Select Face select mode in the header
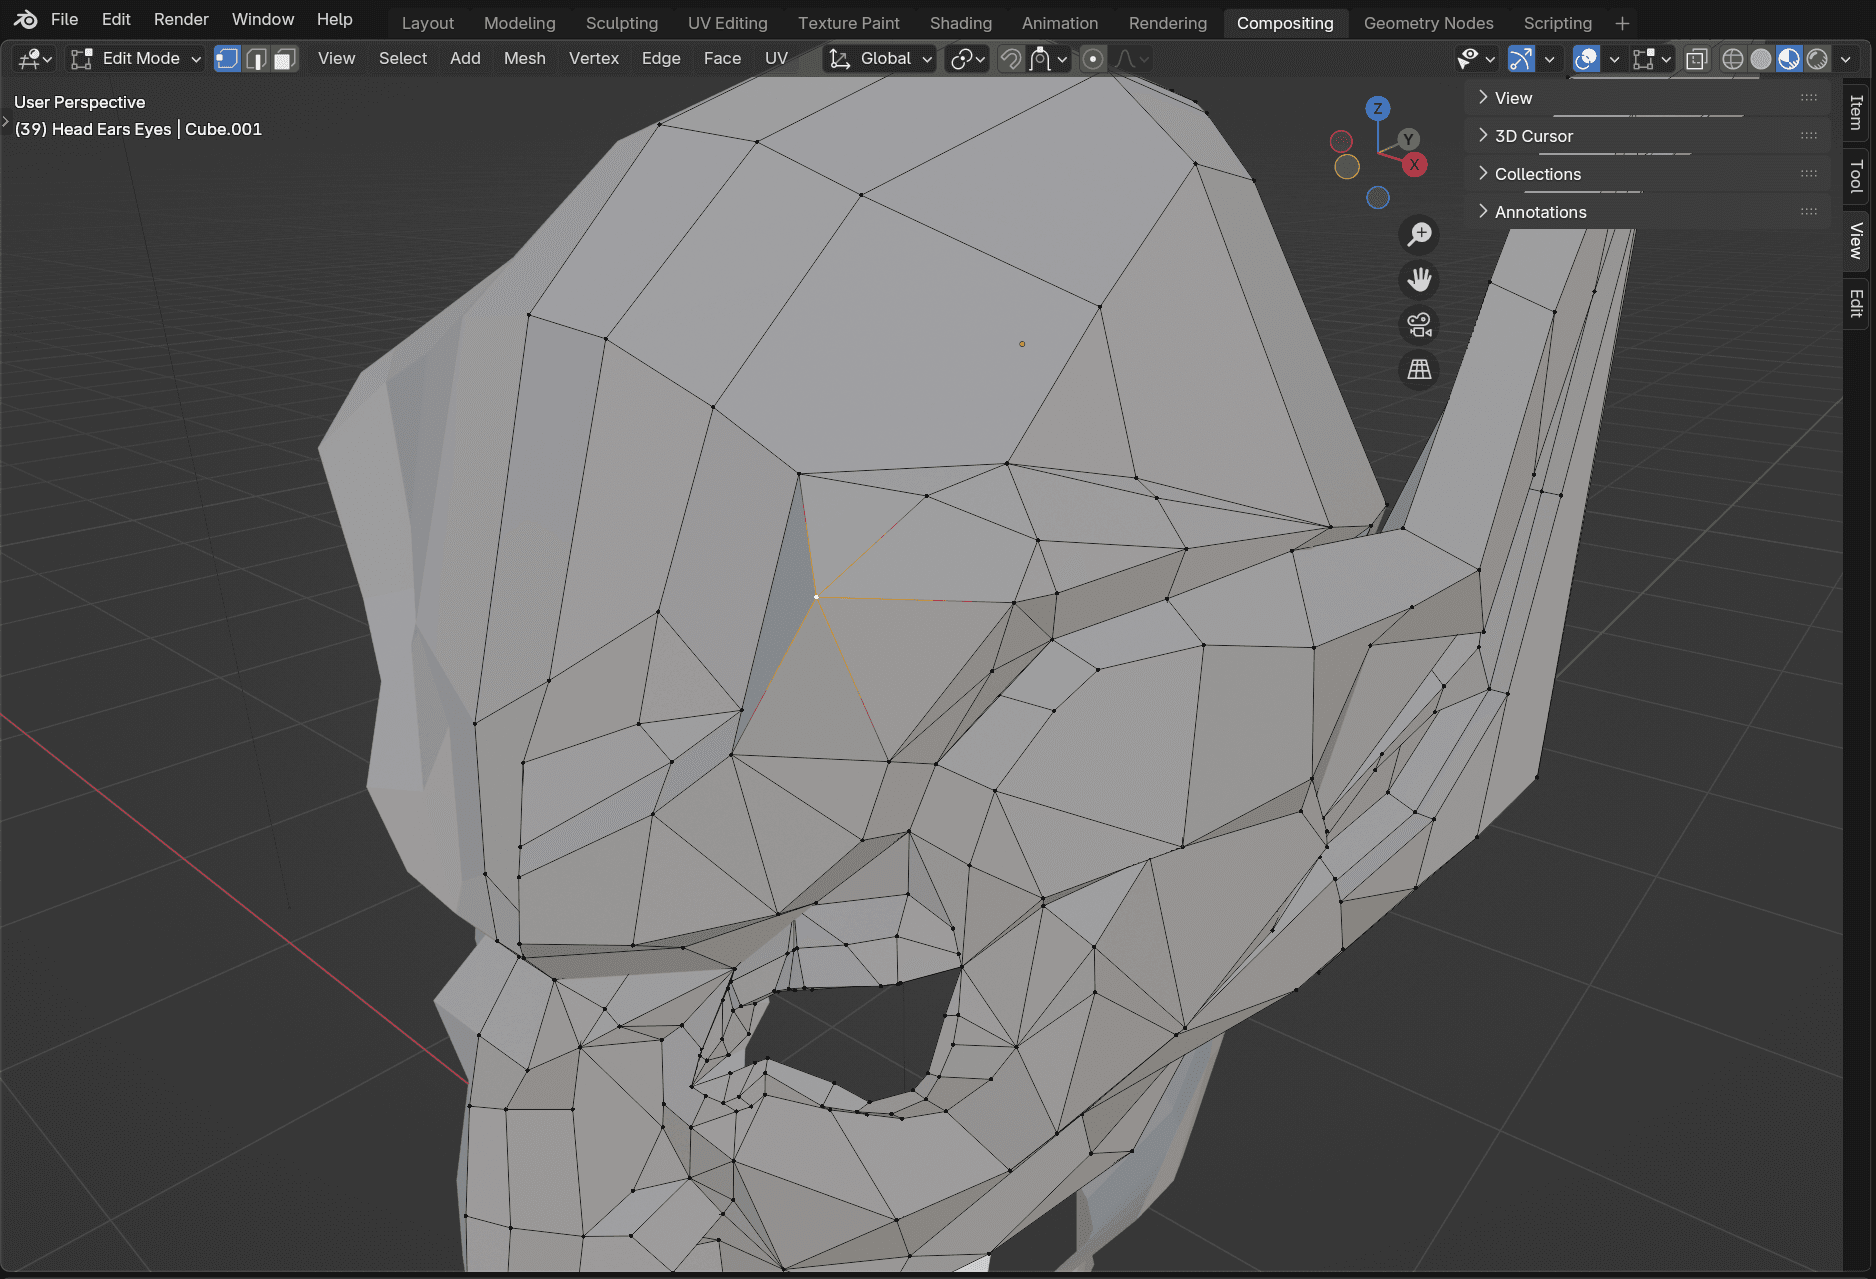Viewport: 1876px width, 1279px height. [284, 58]
